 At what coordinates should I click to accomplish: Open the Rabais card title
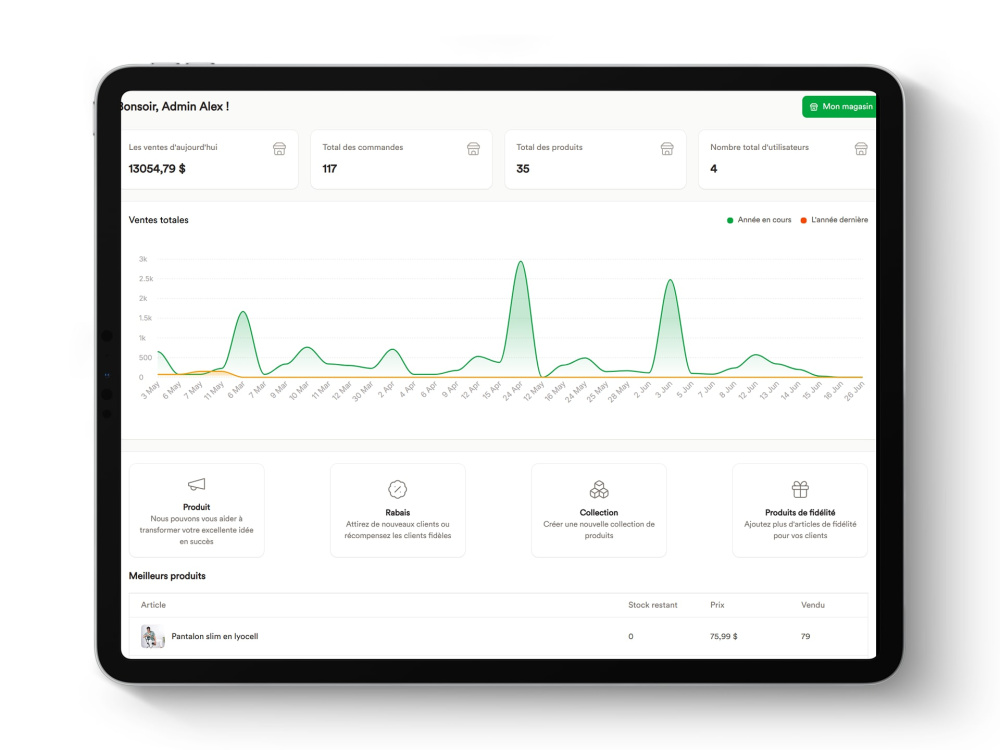pos(397,513)
